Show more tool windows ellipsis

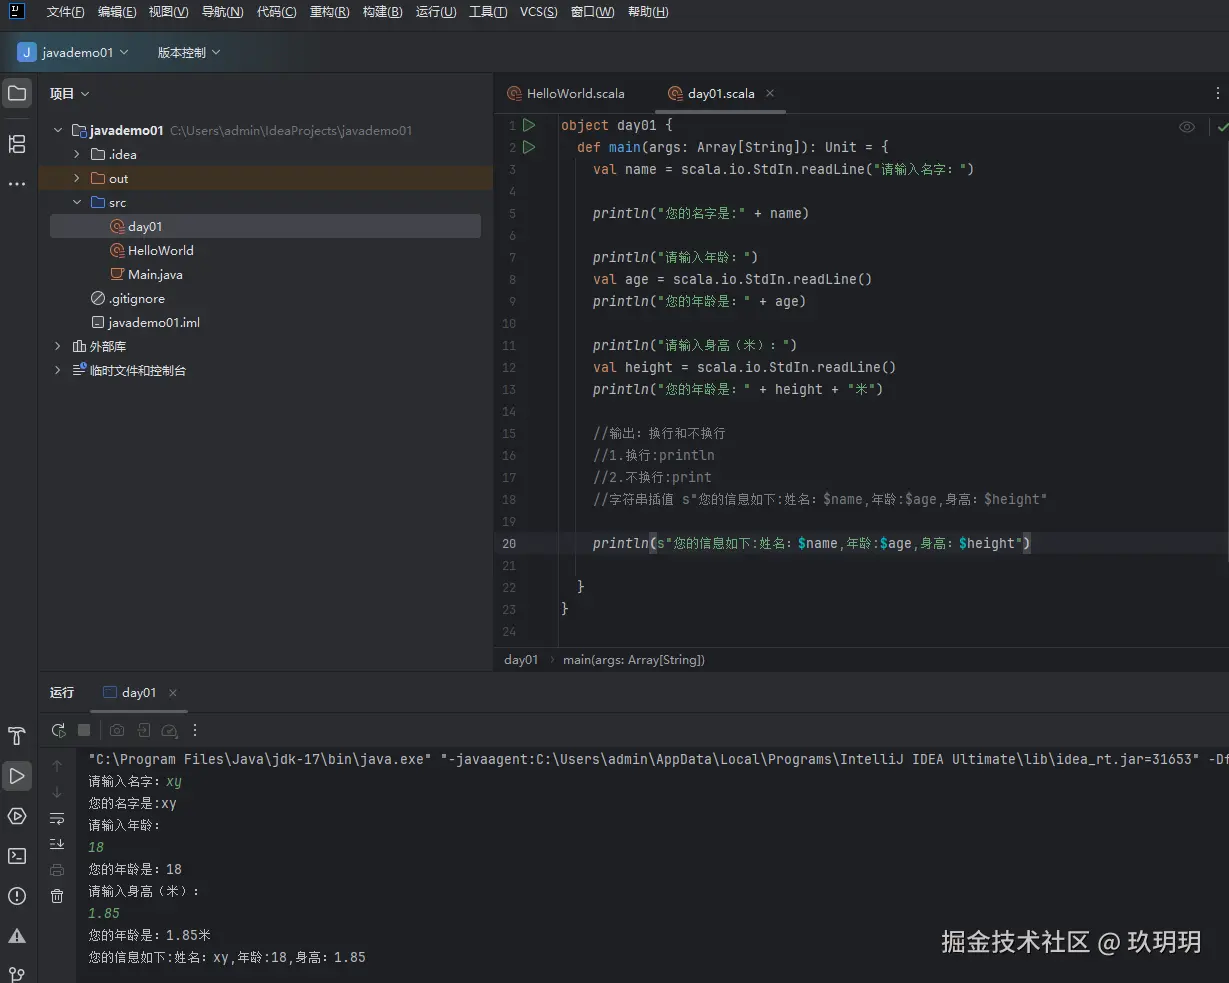[x=17, y=184]
